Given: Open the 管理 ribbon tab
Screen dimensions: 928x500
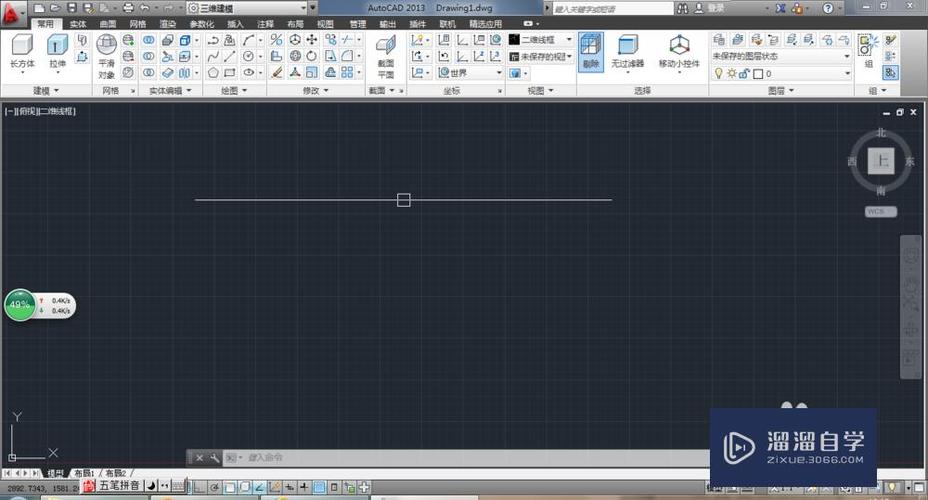Looking at the screenshot, I should 357,24.
